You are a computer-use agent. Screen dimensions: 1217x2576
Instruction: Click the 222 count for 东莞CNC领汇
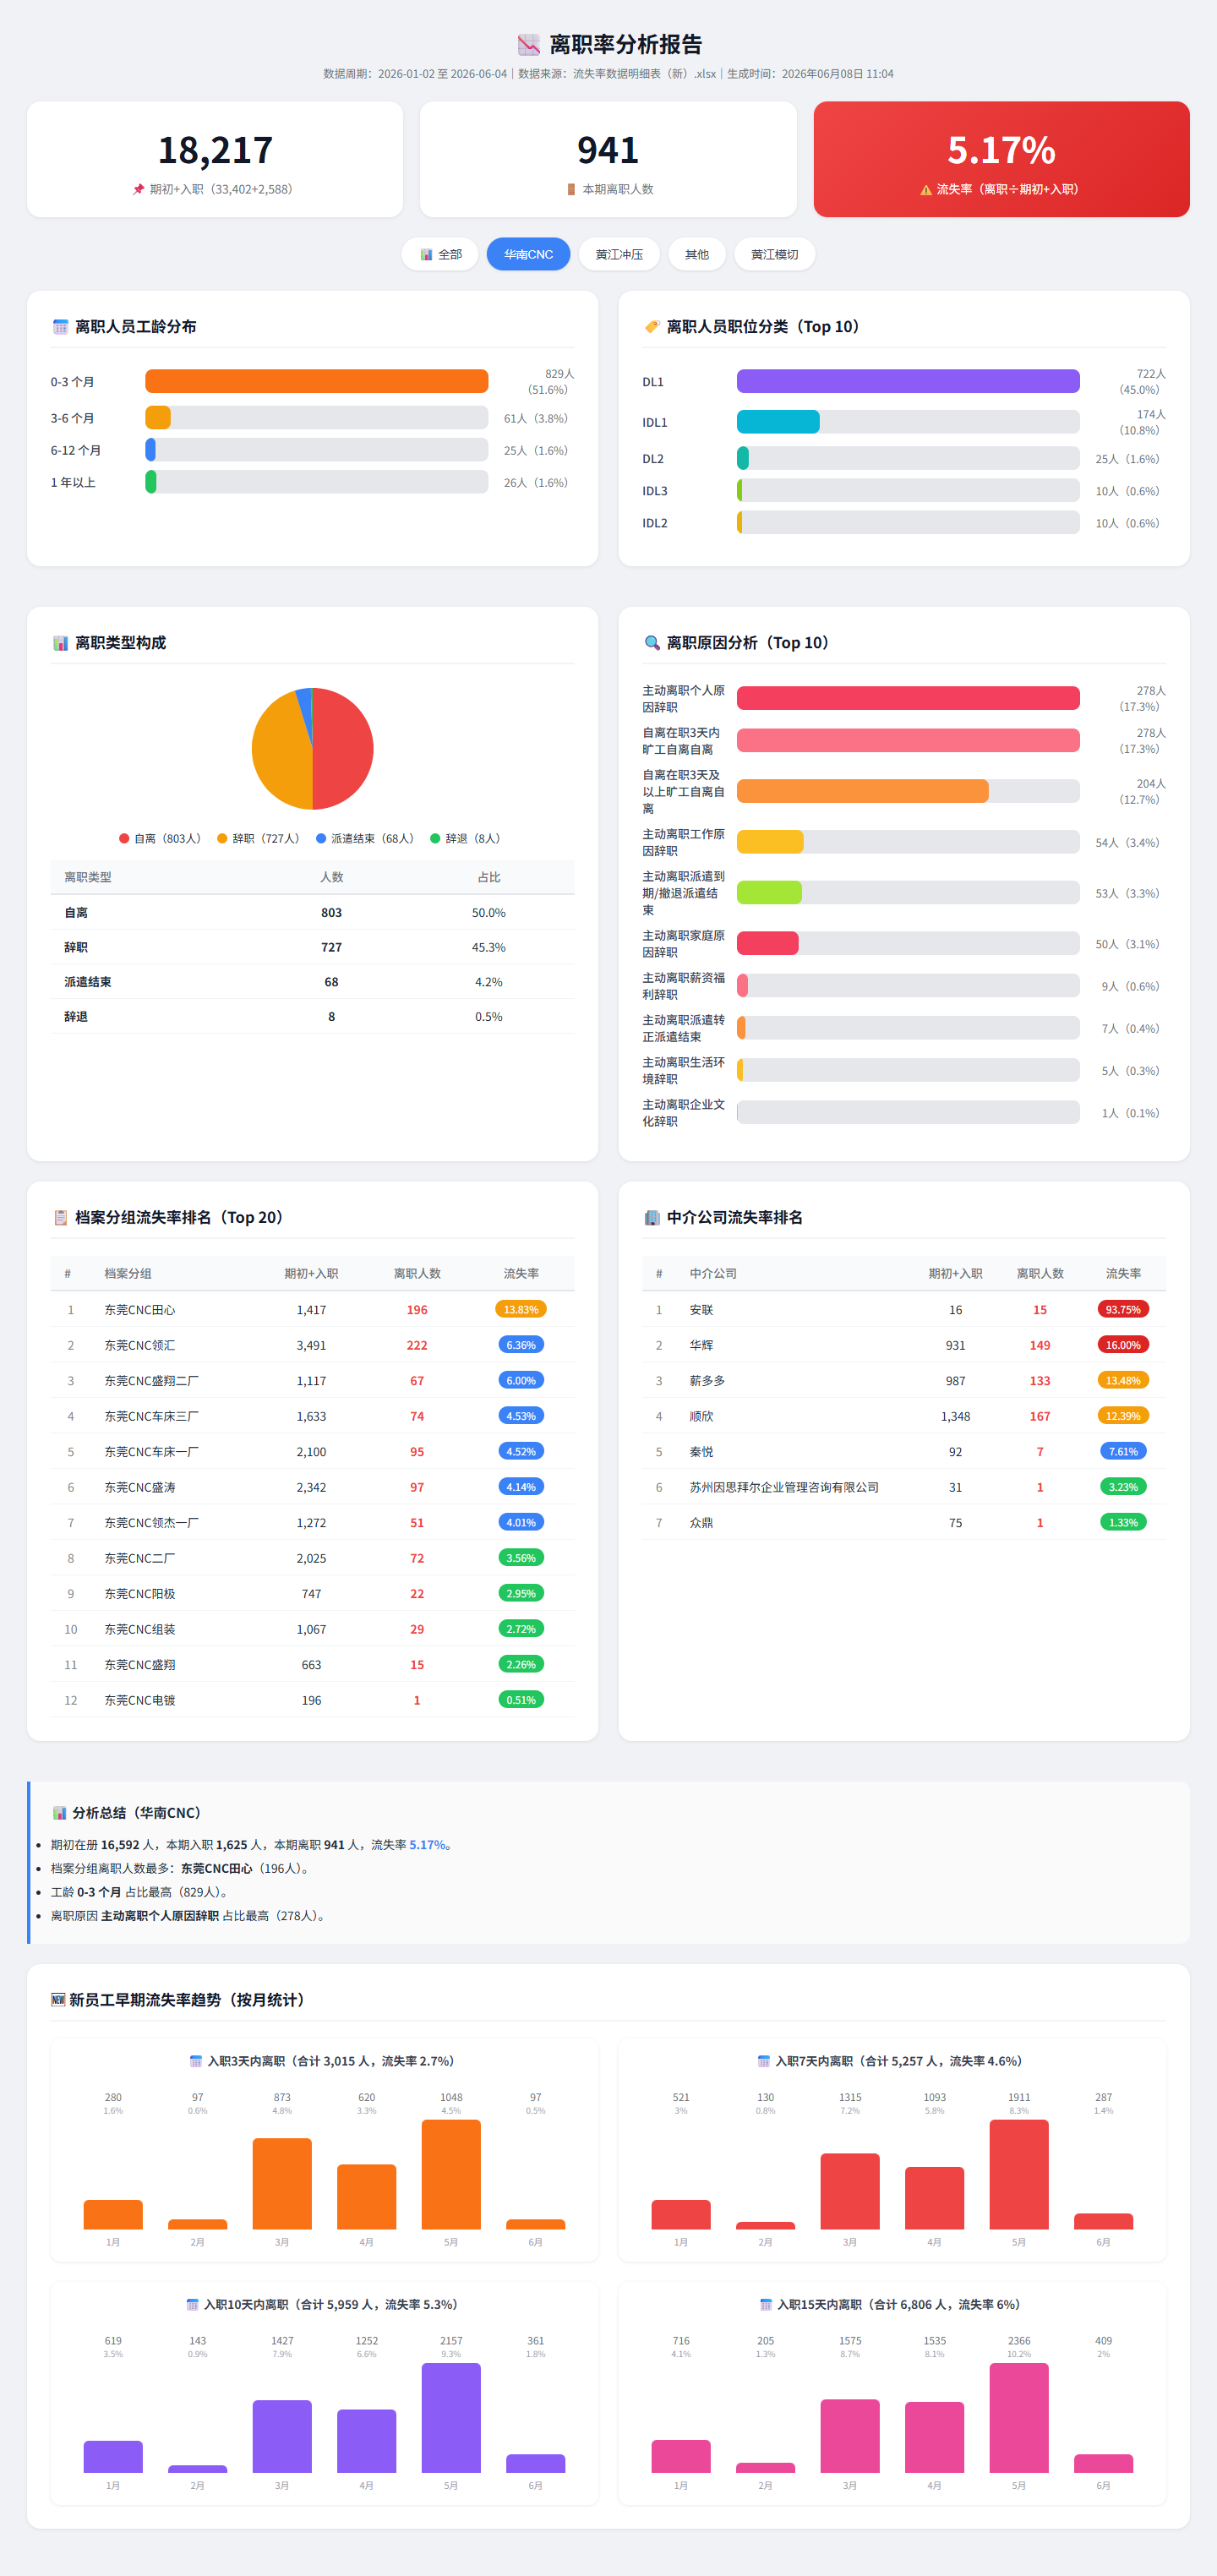tap(417, 1345)
